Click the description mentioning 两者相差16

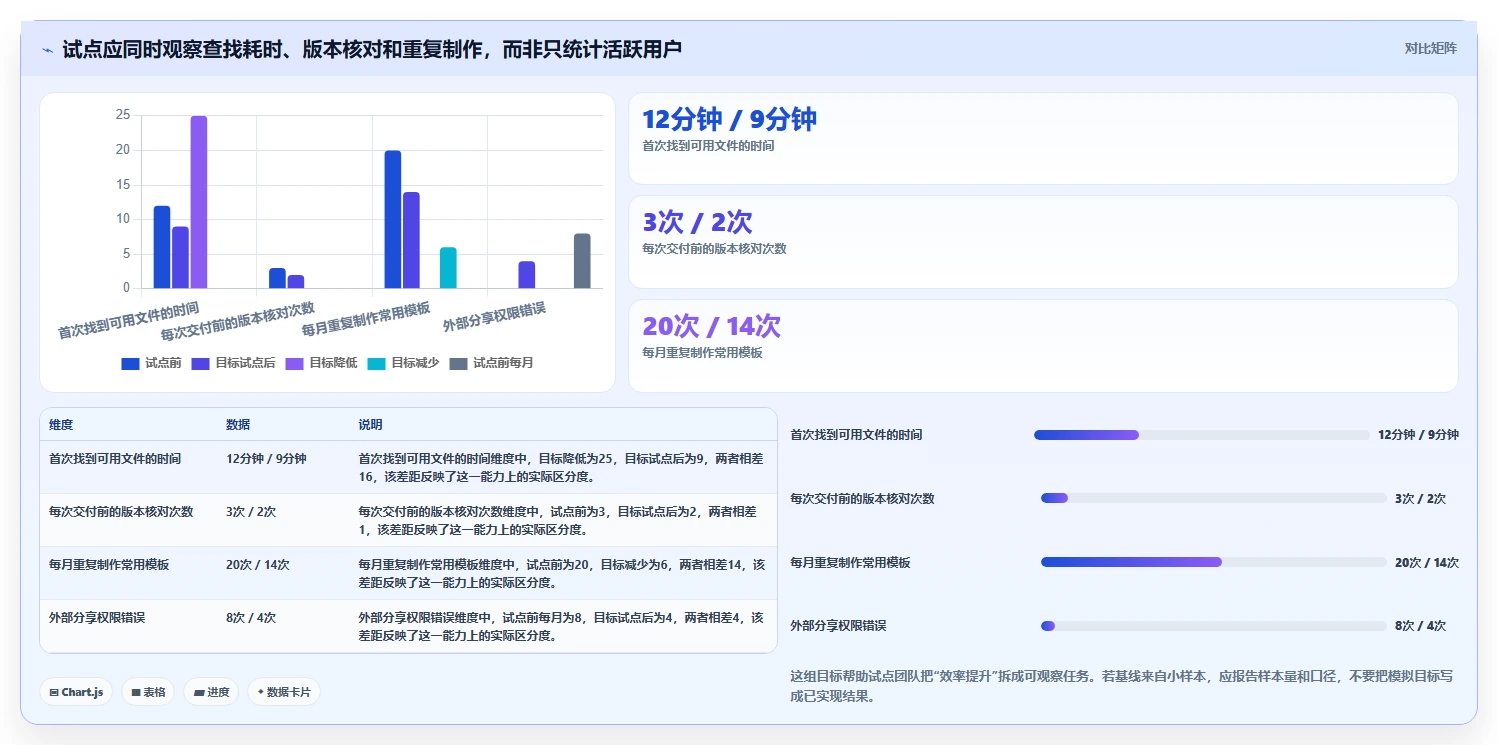(561, 467)
